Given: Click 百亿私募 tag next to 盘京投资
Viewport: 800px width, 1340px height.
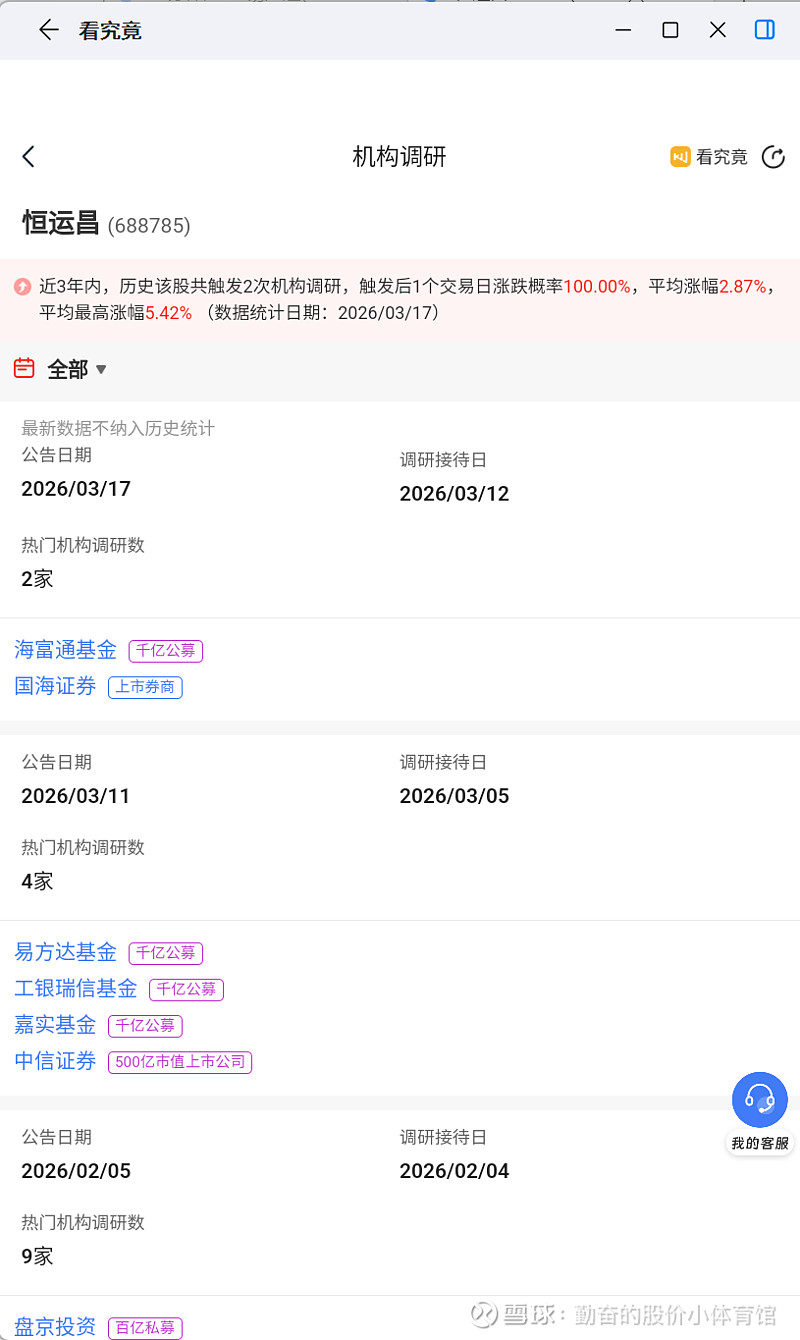Looking at the screenshot, I should click(145, 1328).
